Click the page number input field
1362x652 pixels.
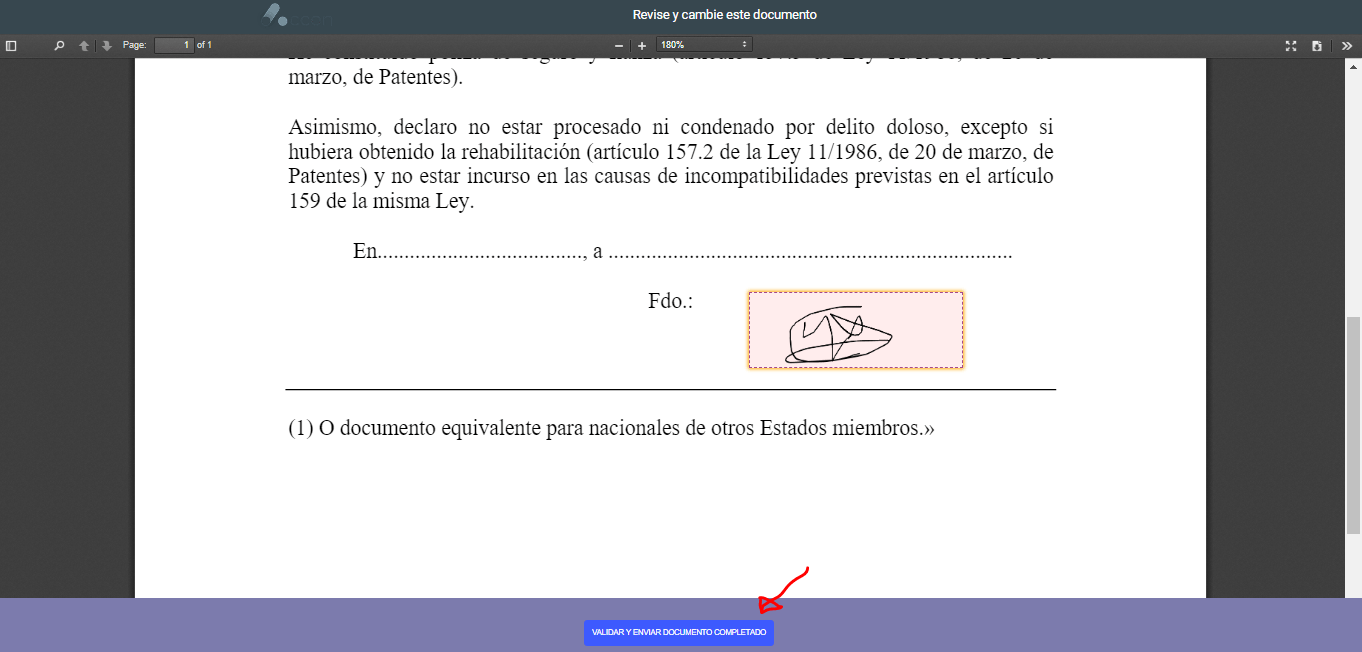click(x=174, y=45)
